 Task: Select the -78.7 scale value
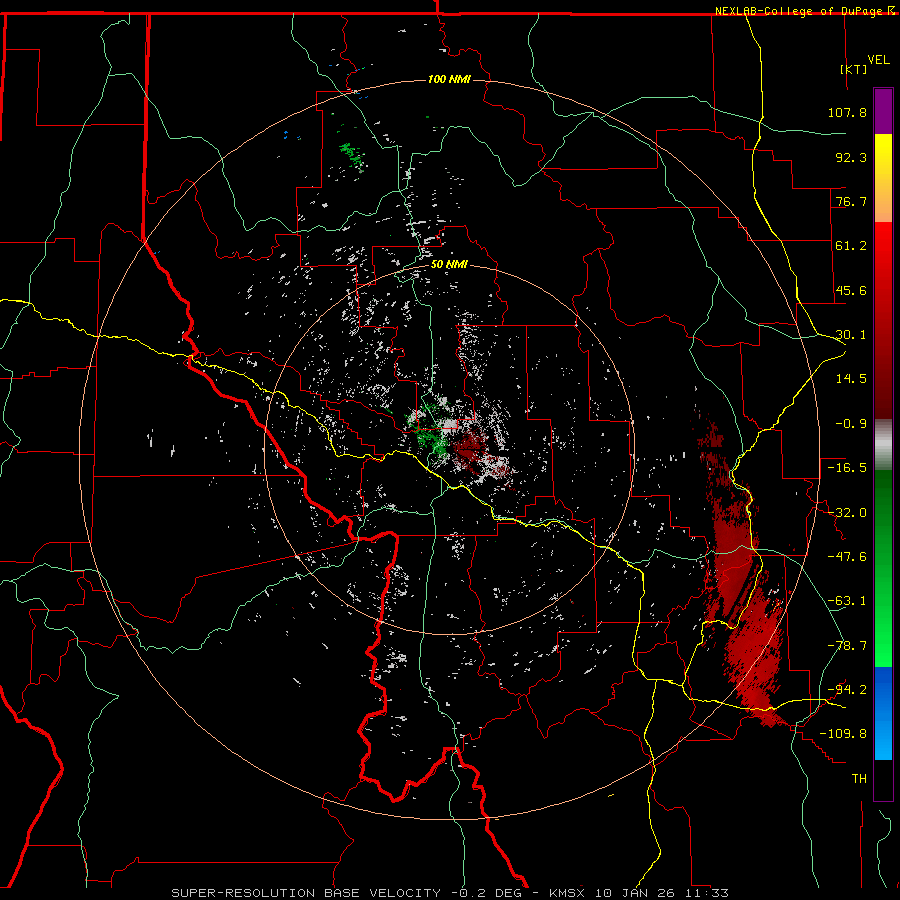[x=847, y=646]
